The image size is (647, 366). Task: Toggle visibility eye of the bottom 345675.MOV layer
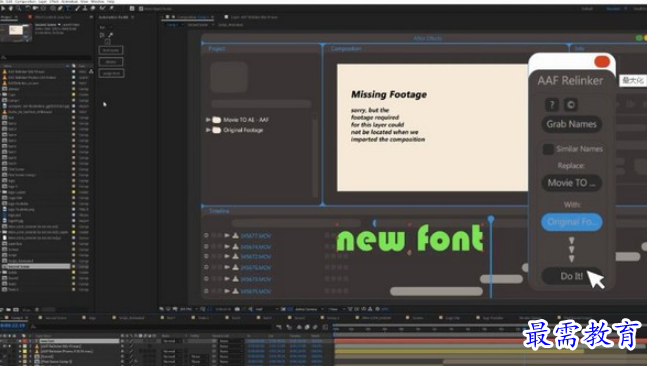[x=206, y=291]
